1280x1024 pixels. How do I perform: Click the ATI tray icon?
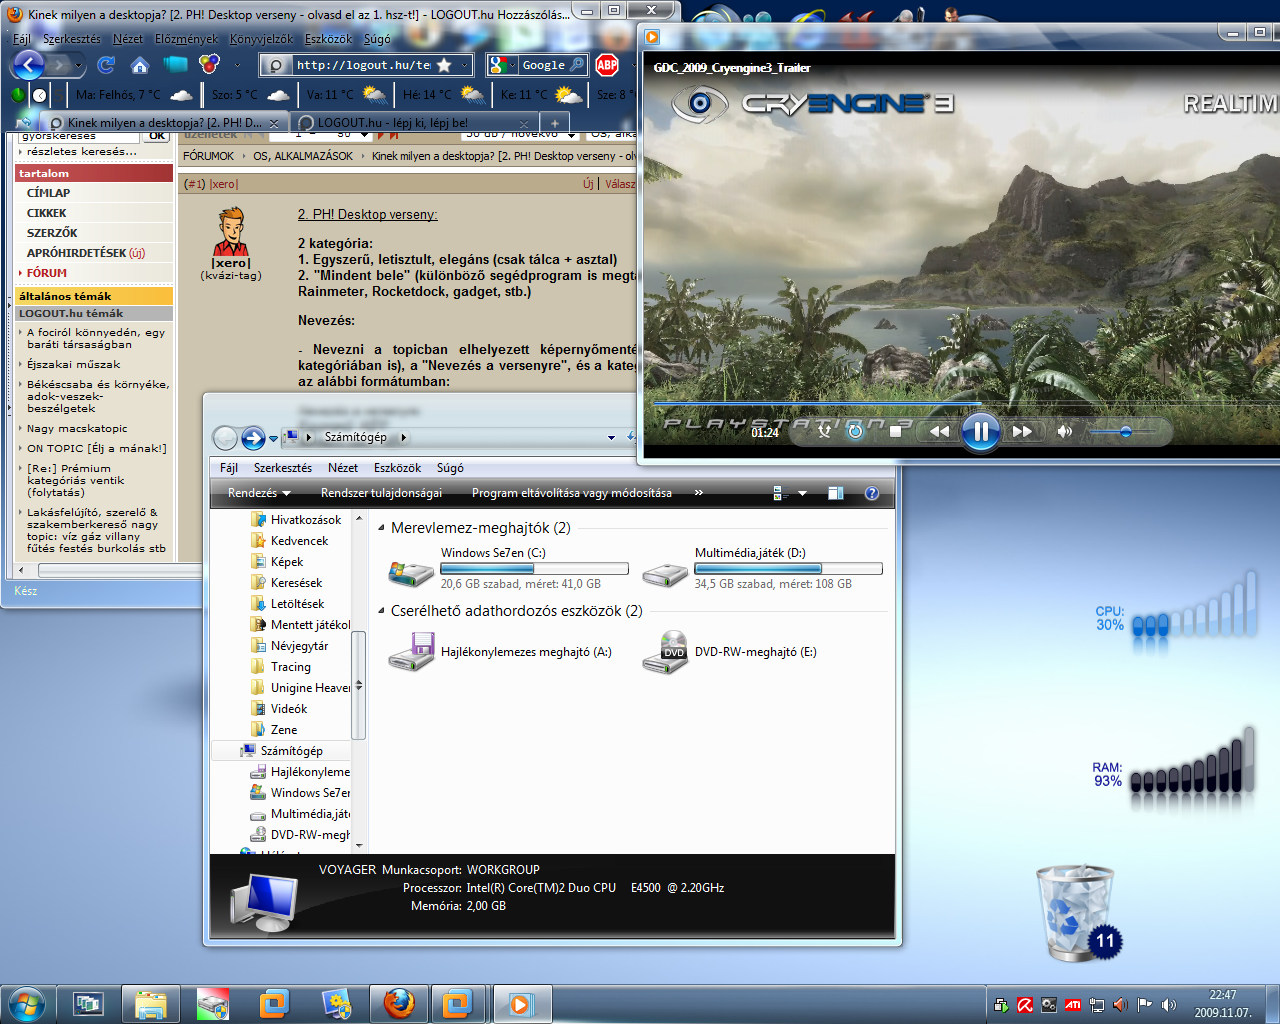[x=1072, y=1005]
